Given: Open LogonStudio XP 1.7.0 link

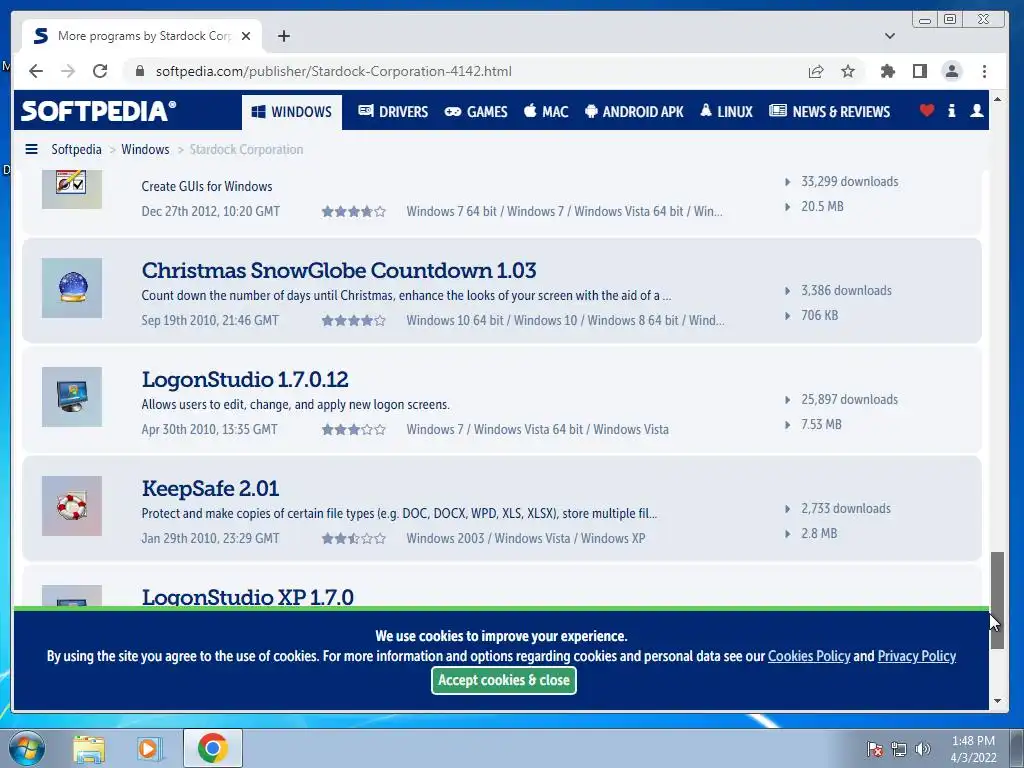Looking at the screenshot, I should pos(248,596).
